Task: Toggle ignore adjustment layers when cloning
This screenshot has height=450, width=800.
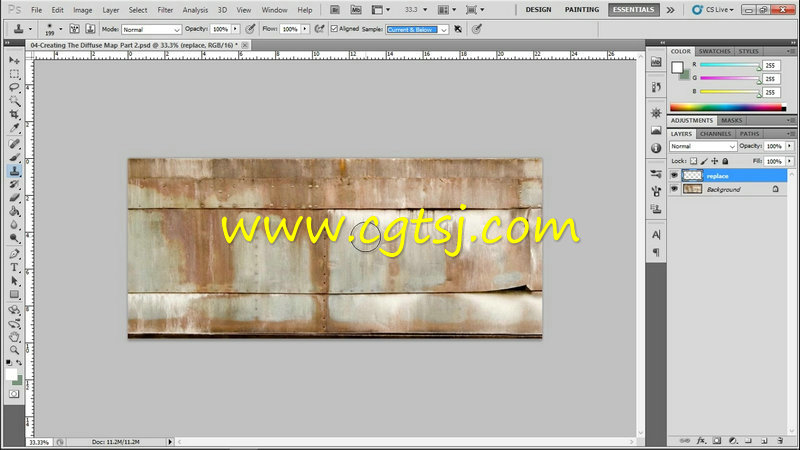Action: (x=458, y=29)
